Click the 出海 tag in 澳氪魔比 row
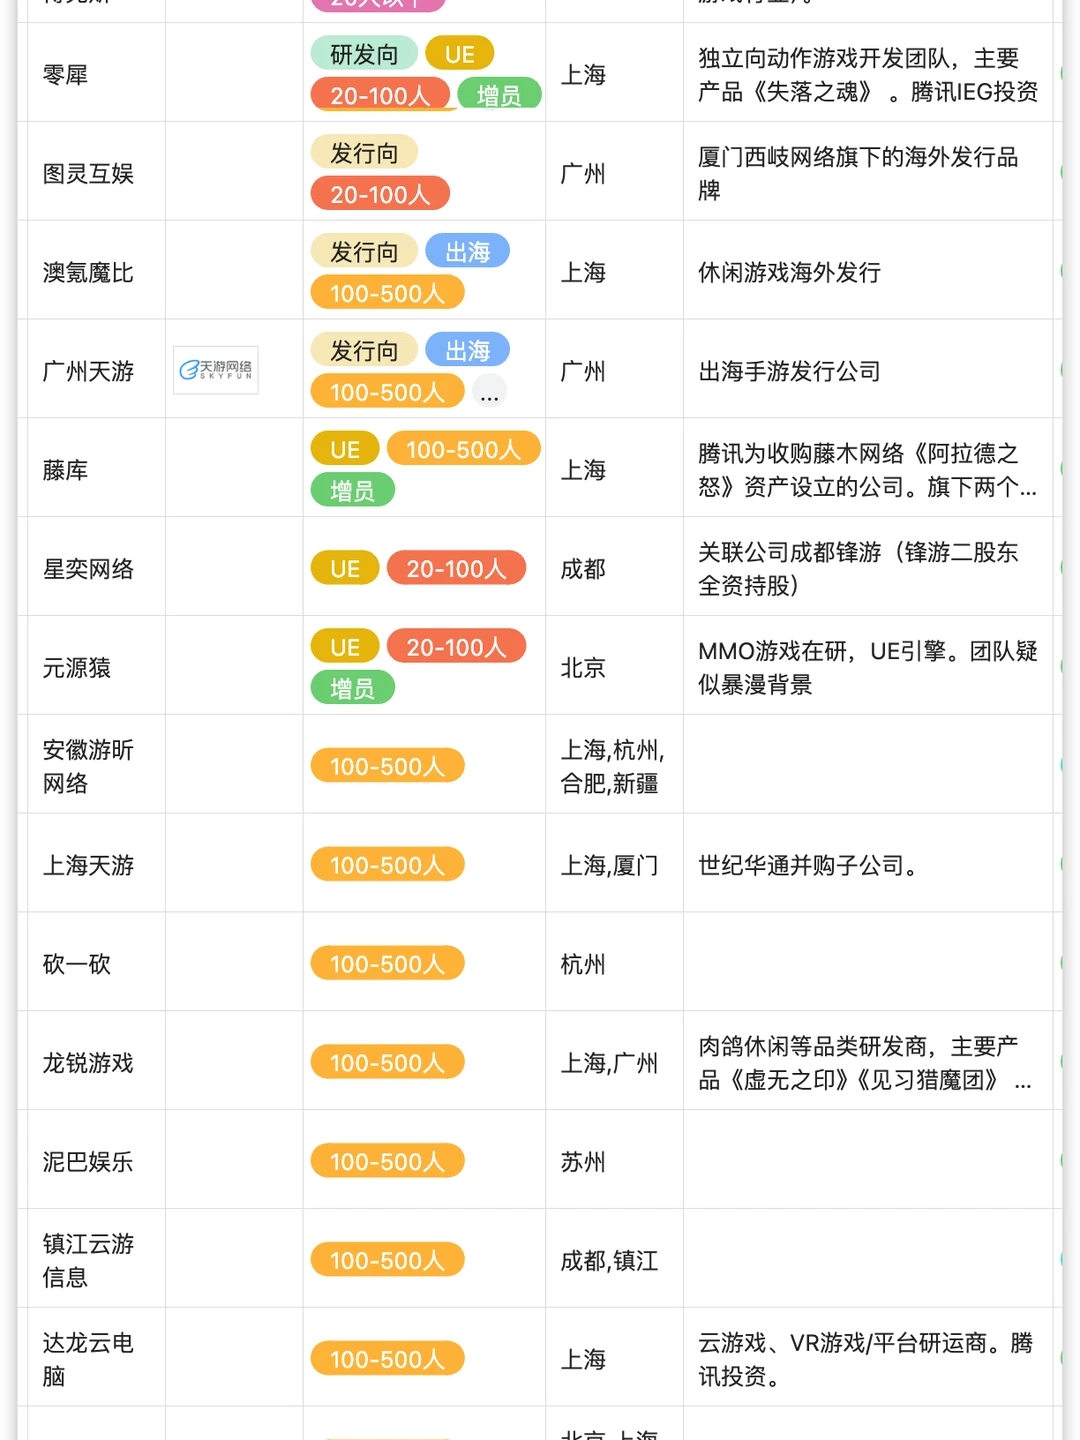This screenshot has height=1440, width=1080. tap(467, 251)
